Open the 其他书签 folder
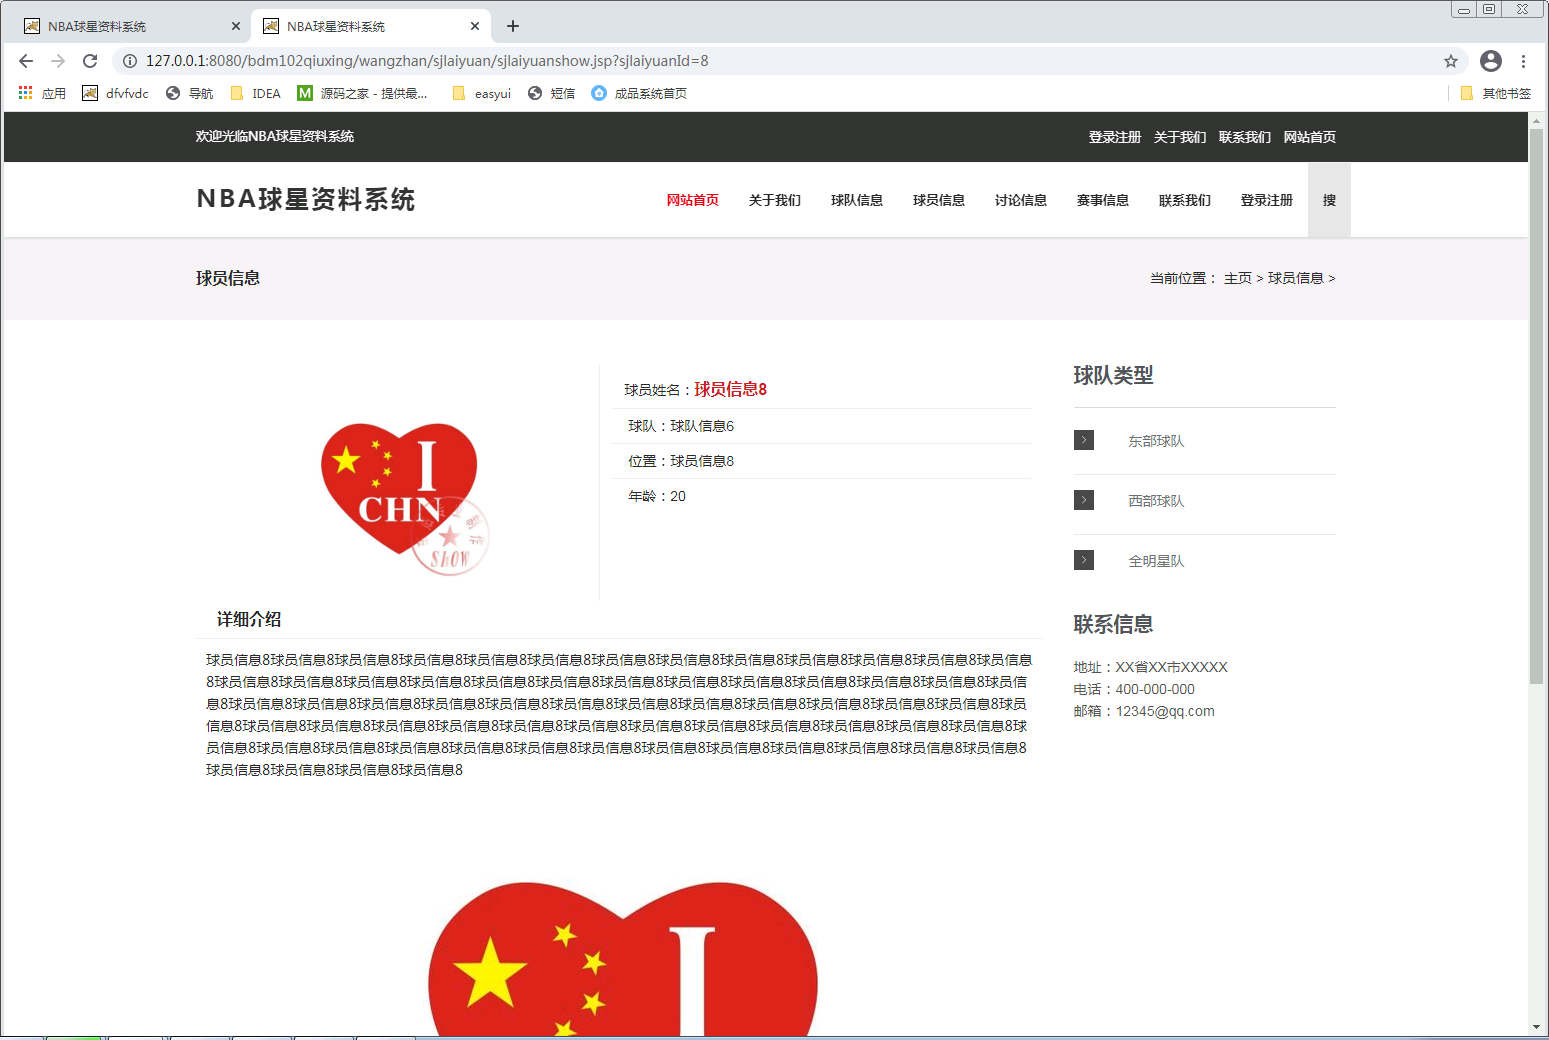This screenshot has height=1040, width=1549. (x=1496, y=93)
